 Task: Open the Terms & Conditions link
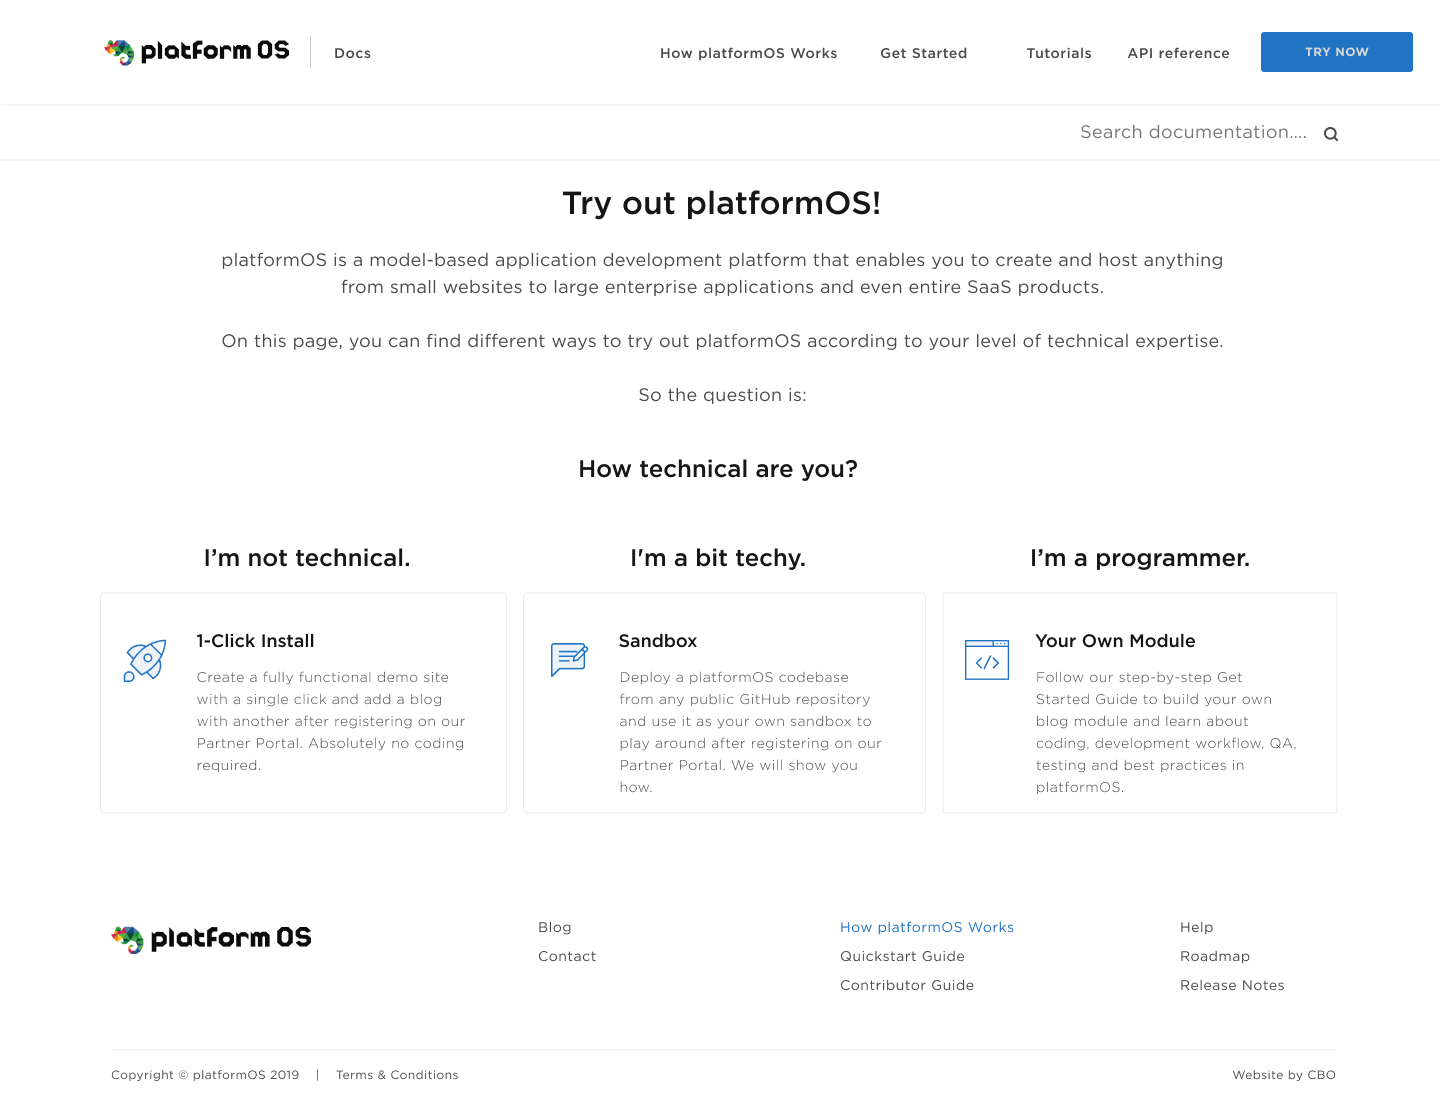click(397, 1075)
